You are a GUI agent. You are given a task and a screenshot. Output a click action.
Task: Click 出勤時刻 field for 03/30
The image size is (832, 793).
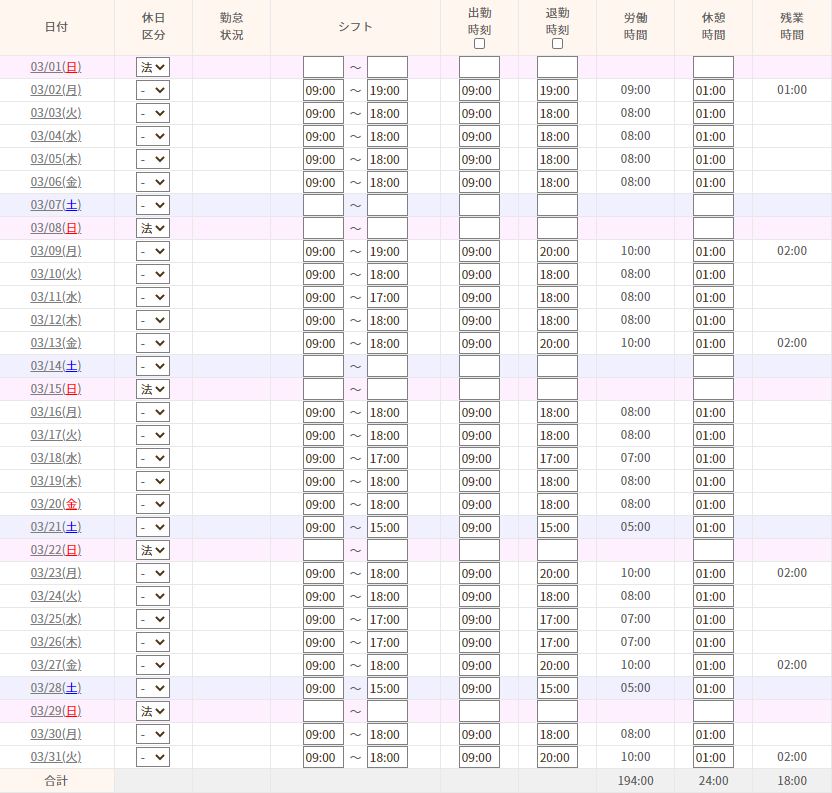479,735
